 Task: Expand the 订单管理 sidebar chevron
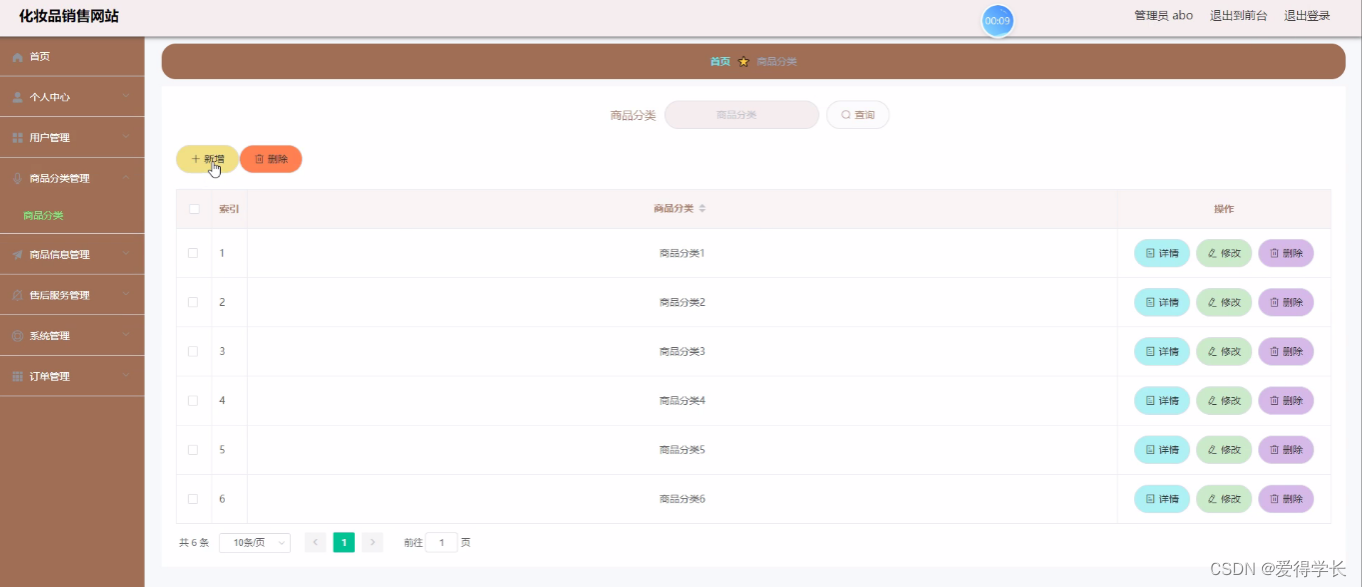point(126,376)
